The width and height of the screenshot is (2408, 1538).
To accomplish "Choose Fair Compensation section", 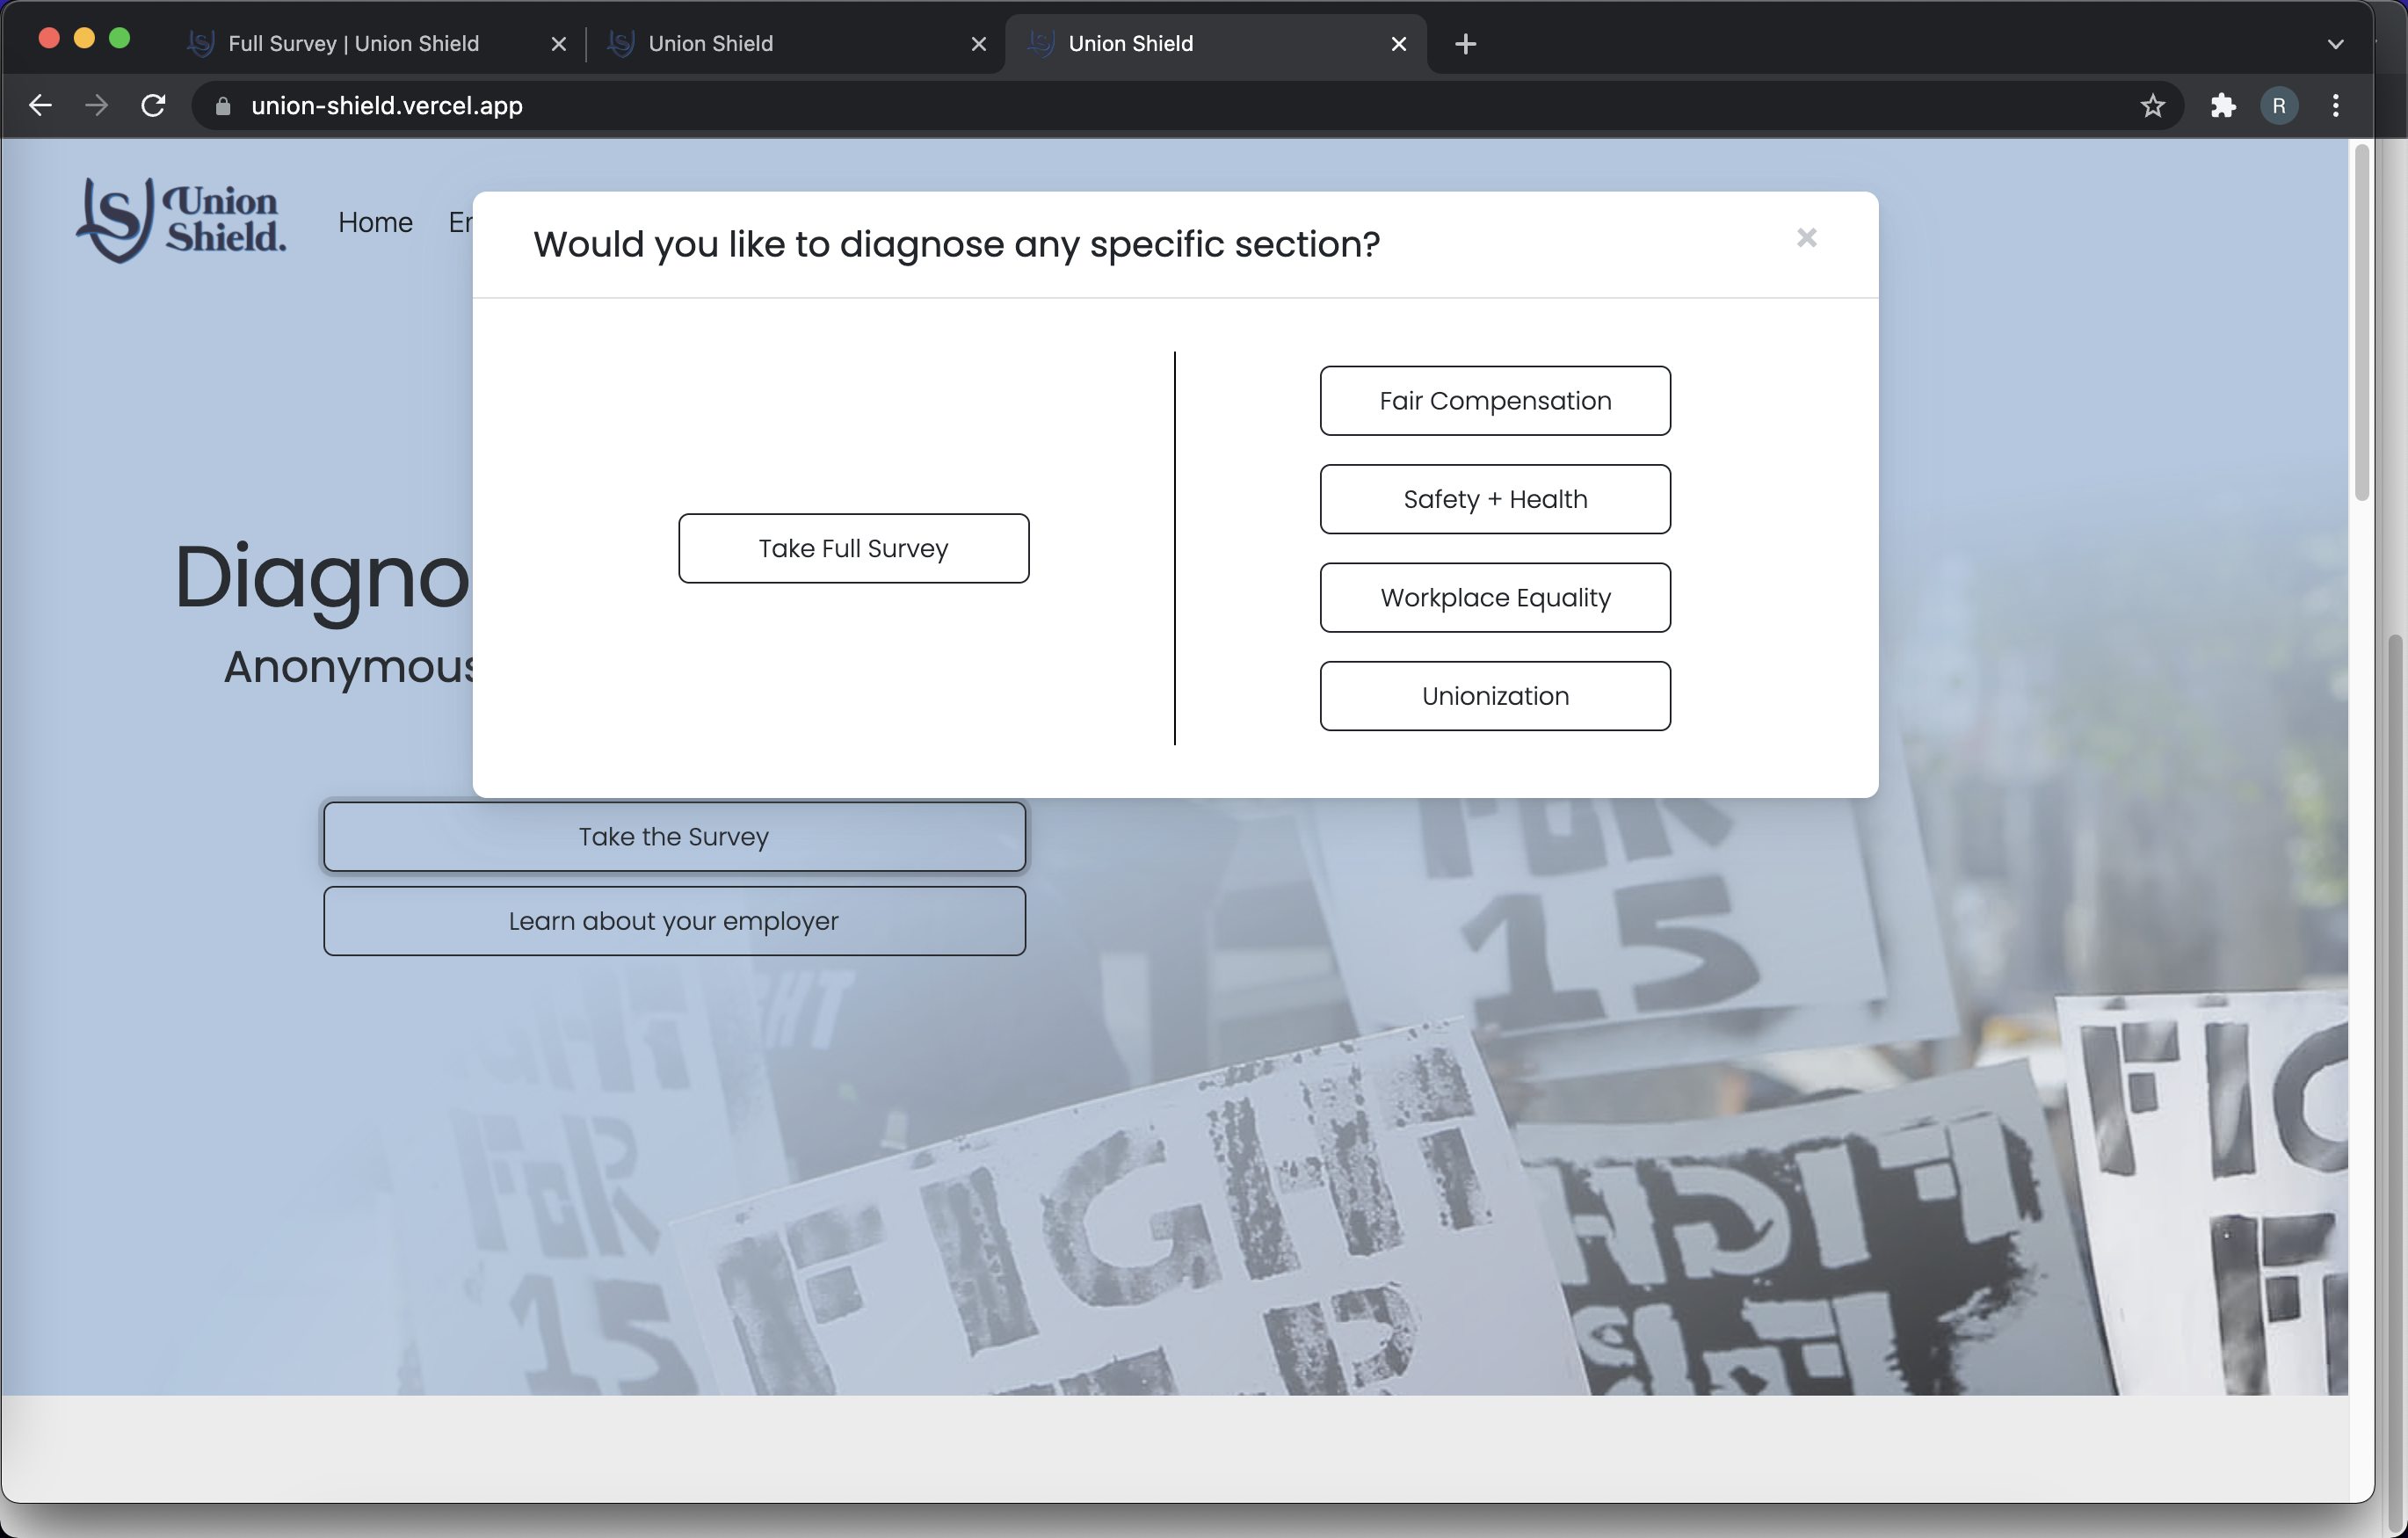I will tap(1494, 401).
